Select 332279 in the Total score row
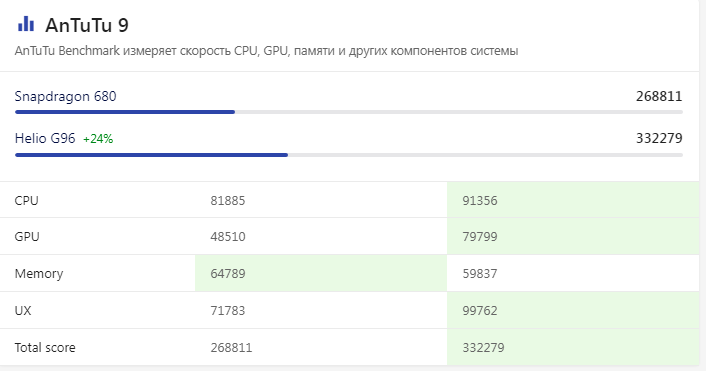Screen dimensions: 706x371 point(484,348)
